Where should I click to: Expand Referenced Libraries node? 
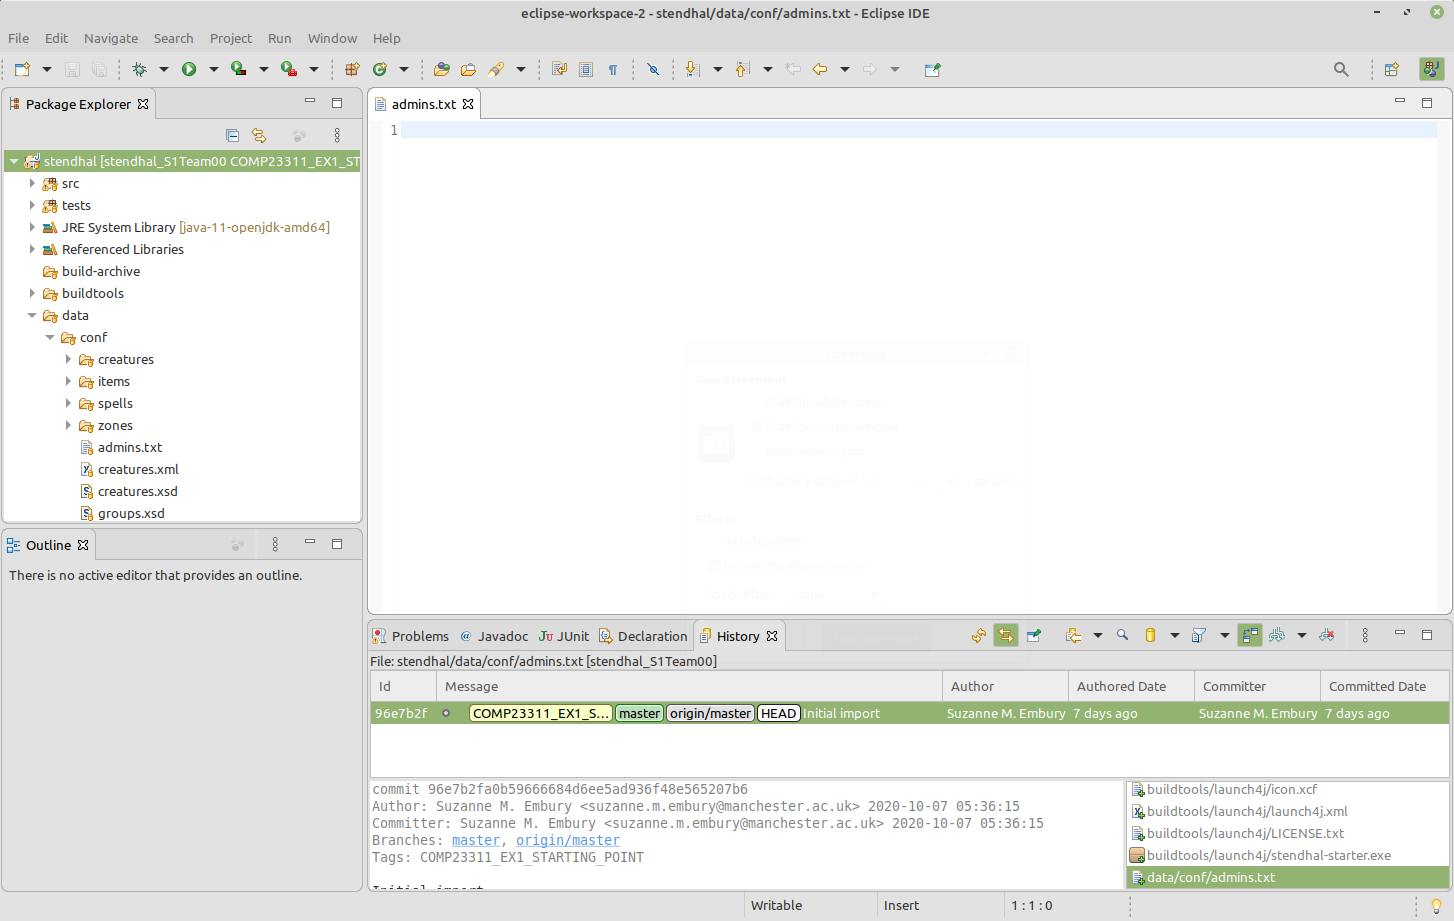tap(32, 249)
